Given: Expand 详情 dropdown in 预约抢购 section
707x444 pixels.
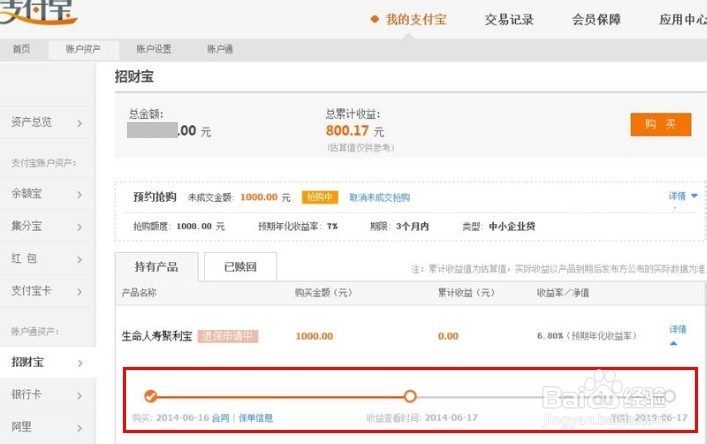Looking at the screenshot, I should pos(683,196).
